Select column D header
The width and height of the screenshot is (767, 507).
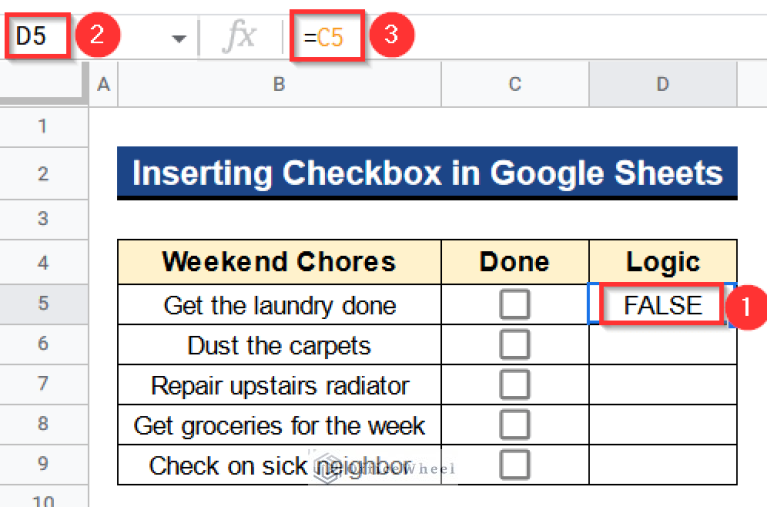[662, 85]
